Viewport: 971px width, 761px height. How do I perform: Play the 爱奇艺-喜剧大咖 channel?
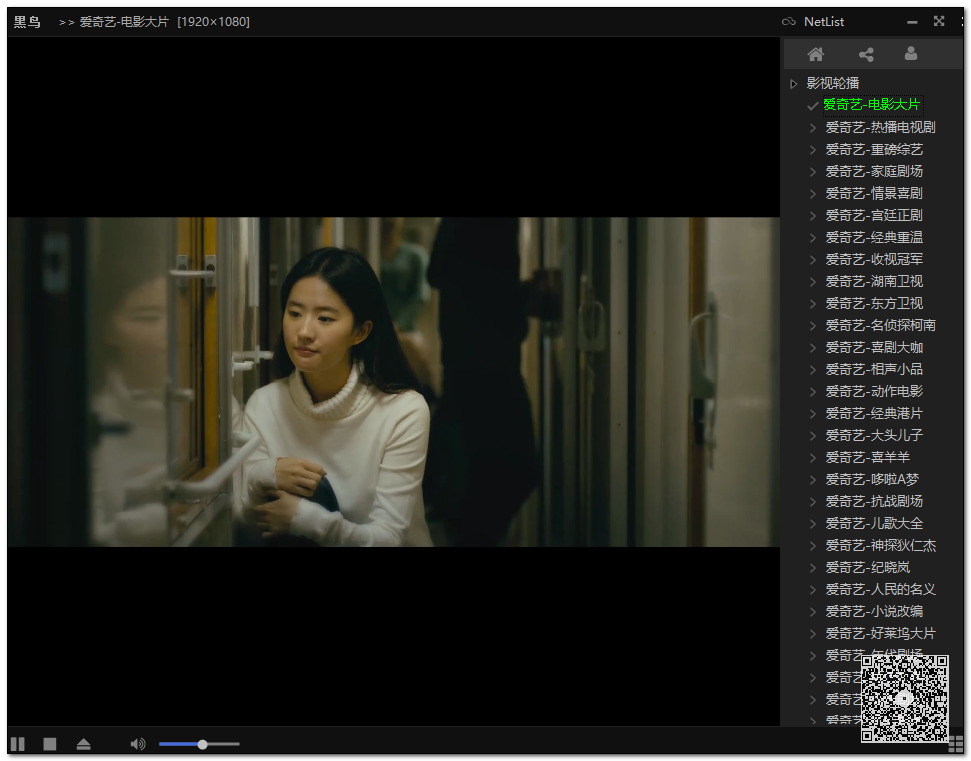pos(874,347)
